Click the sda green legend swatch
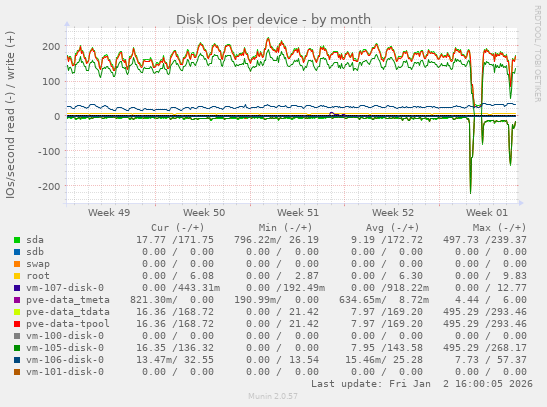The image size is (547, 407). [17, 240]
